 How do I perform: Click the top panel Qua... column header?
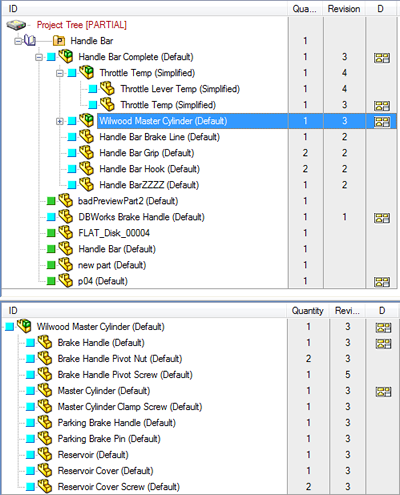tap(305, 9)
